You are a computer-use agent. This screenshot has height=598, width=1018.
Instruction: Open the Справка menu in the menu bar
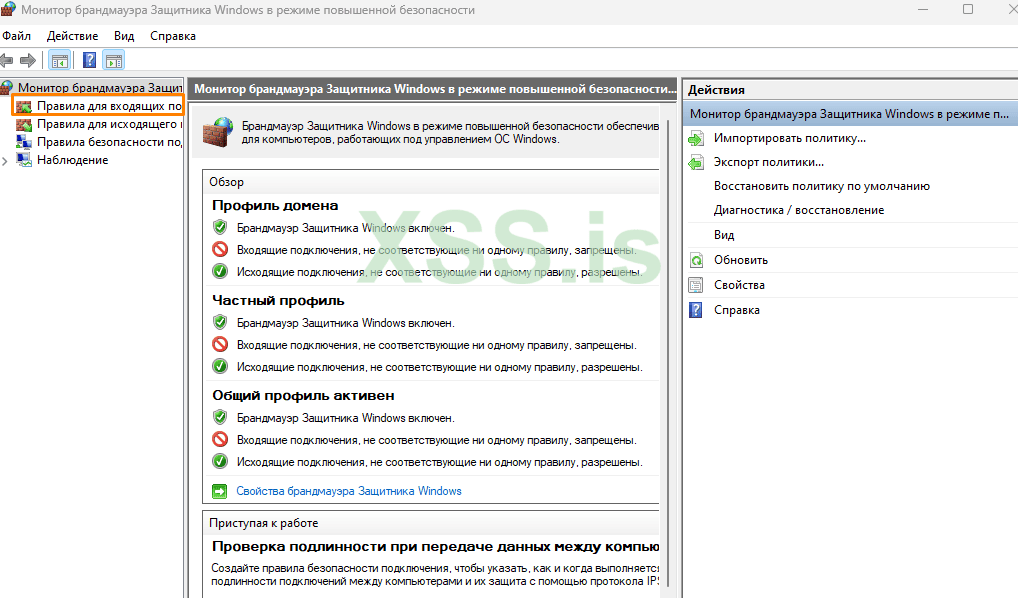pos(173,36)
